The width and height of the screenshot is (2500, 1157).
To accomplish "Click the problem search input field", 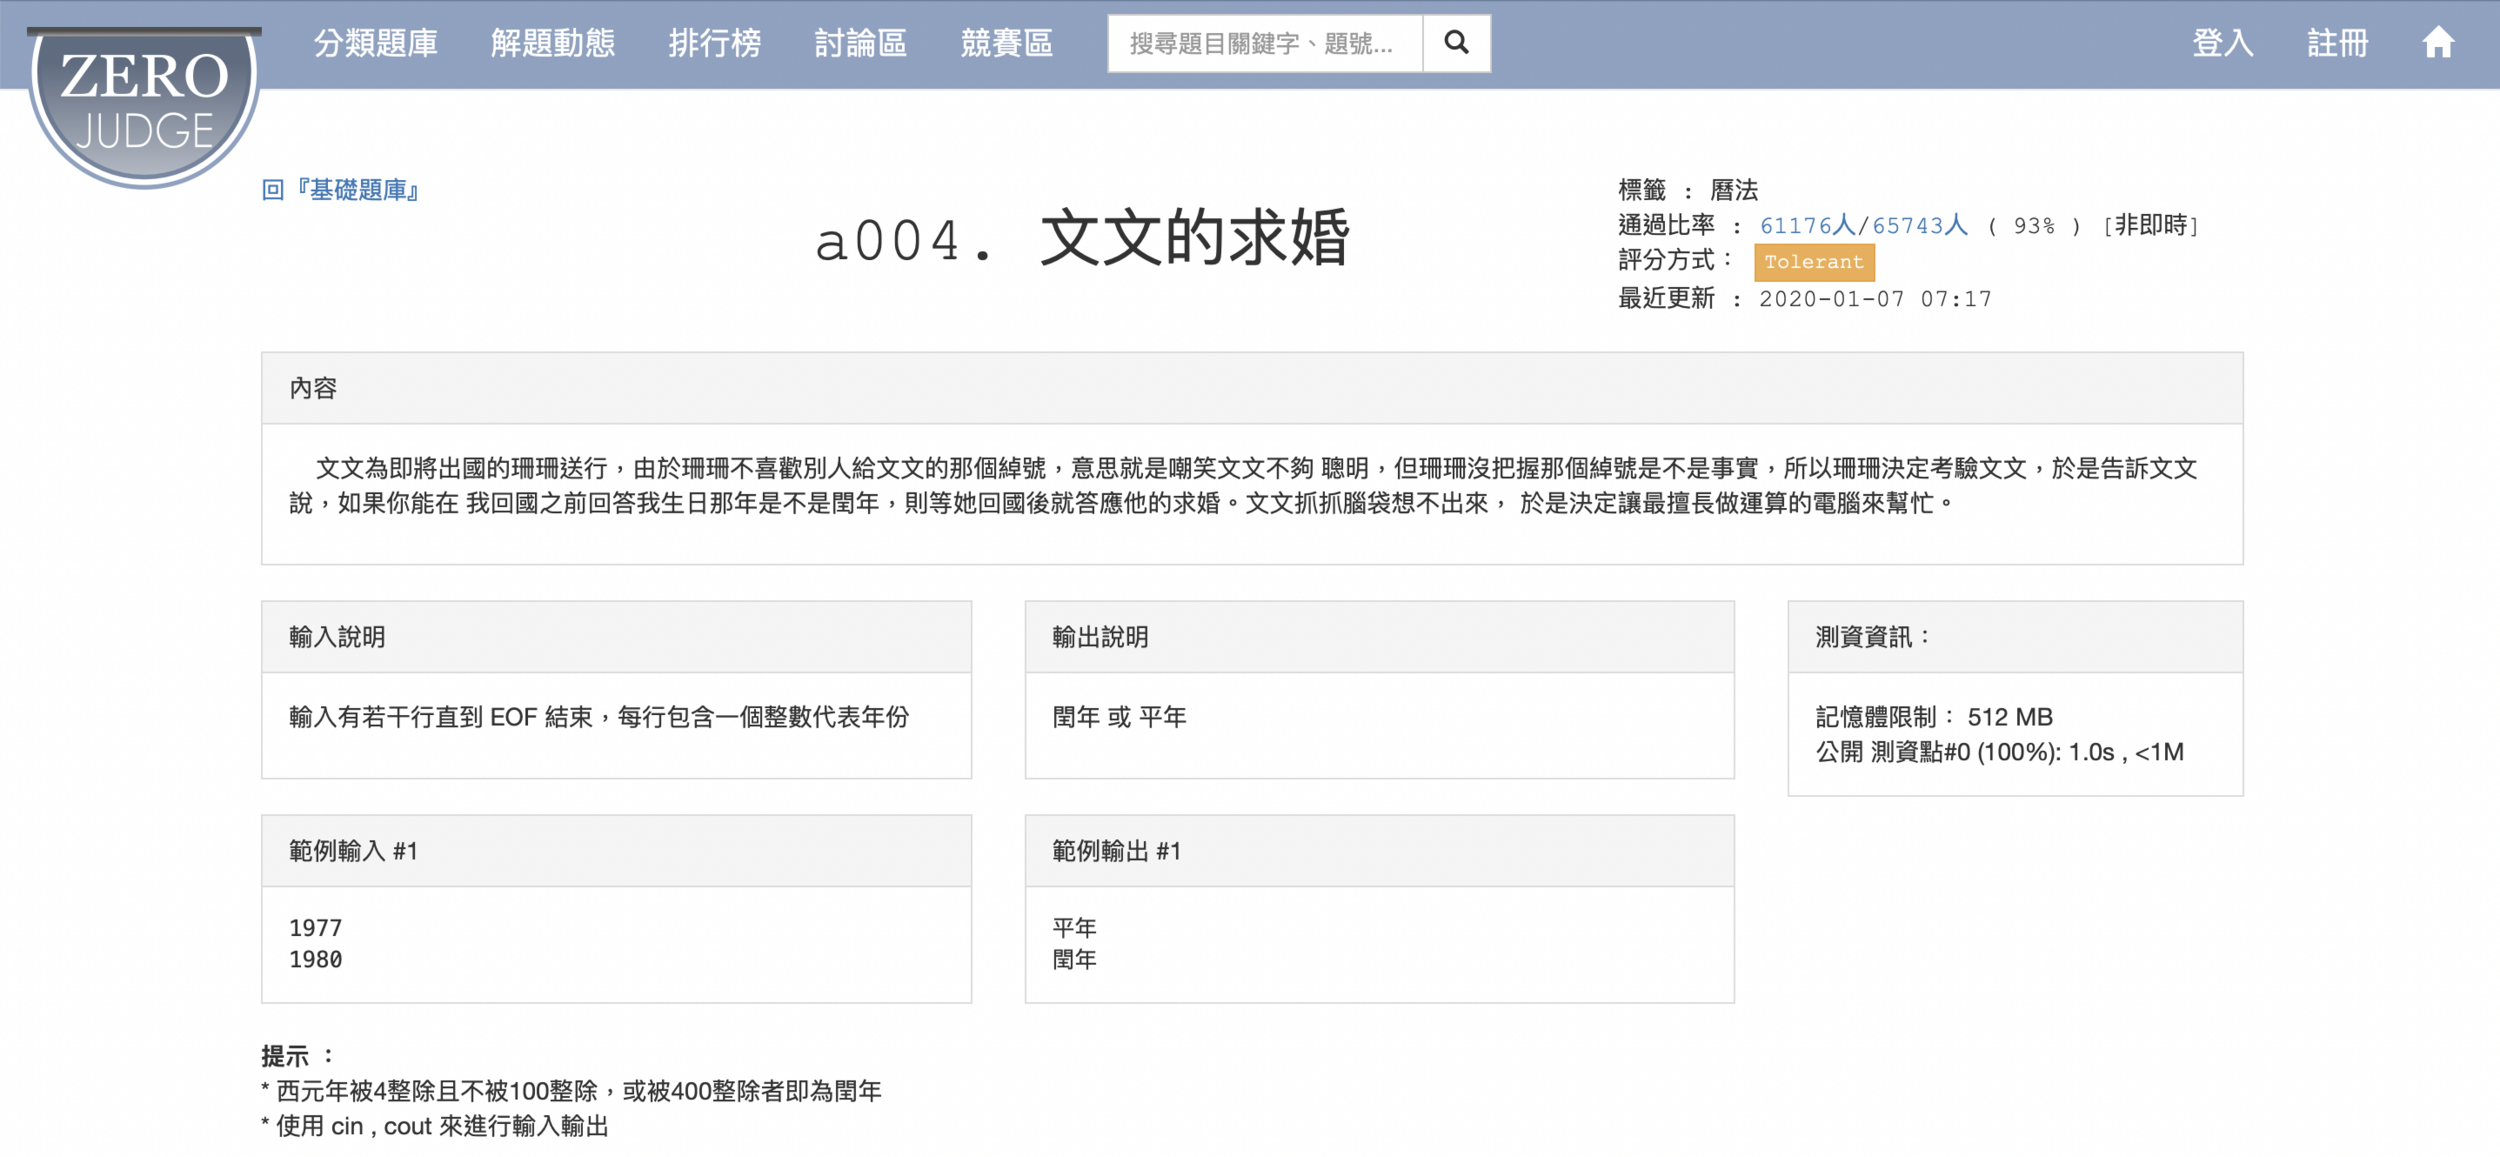I will click(1264, 43).
